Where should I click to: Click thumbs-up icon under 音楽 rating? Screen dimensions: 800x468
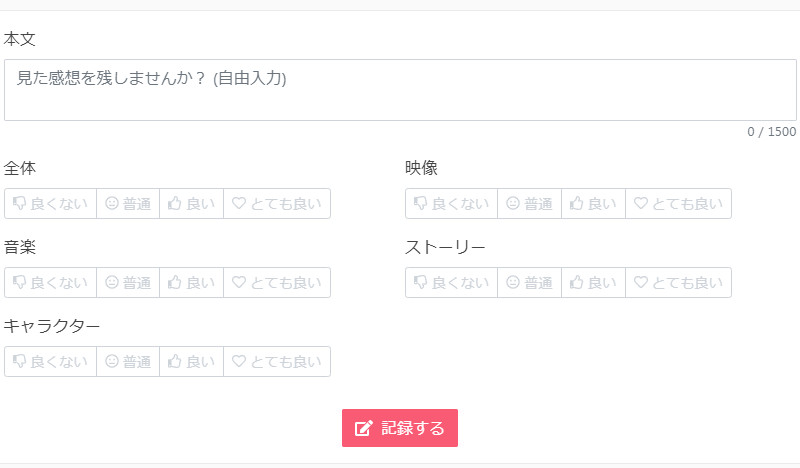(x=174, y=282)
